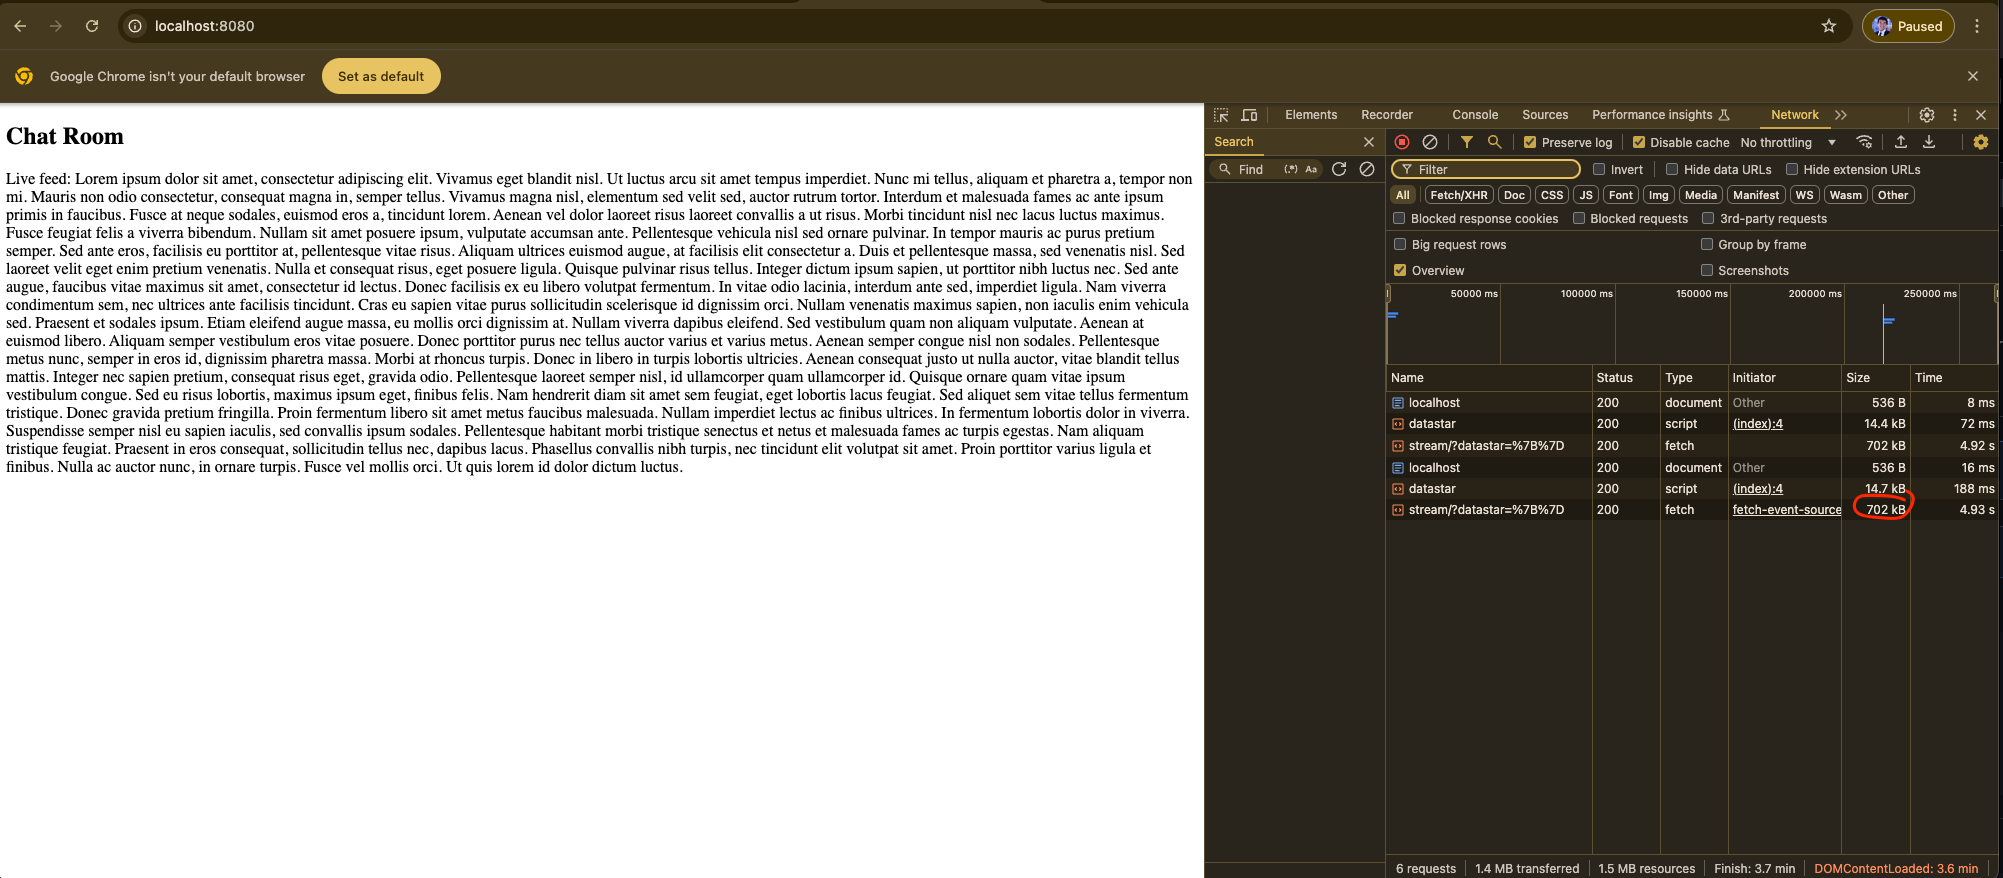This screenshot has width=2003, height=878.
Task: Go back in browser history
Action: pyautogui.click(x=20, y=26)
